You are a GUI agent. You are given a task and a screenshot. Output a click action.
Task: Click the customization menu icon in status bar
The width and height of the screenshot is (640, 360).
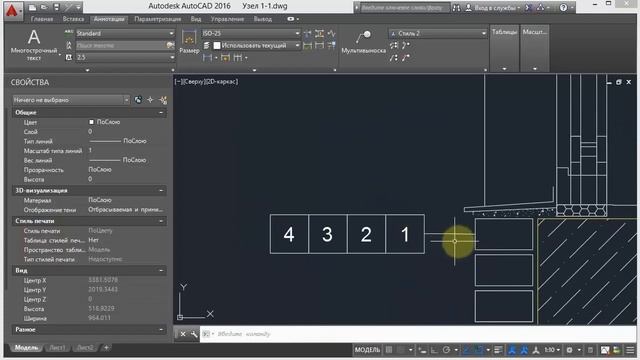click(630, 350)
